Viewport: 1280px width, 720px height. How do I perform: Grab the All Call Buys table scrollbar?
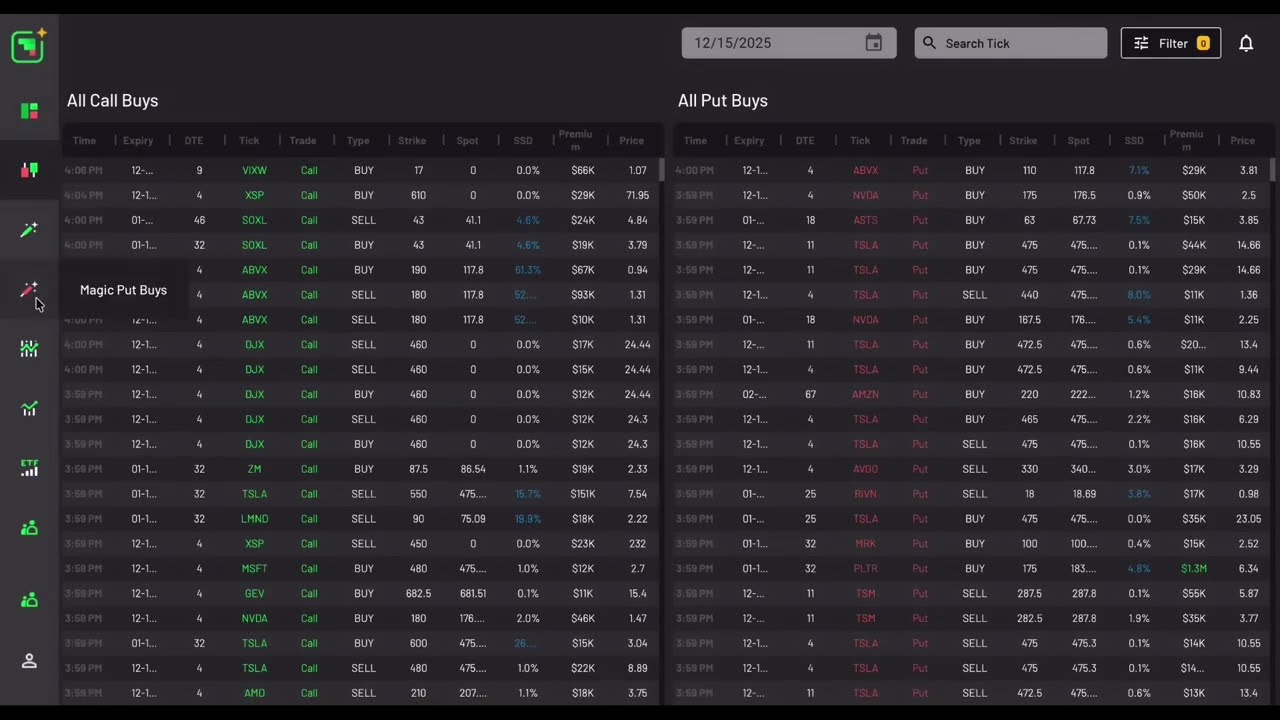tap(661, 170)
